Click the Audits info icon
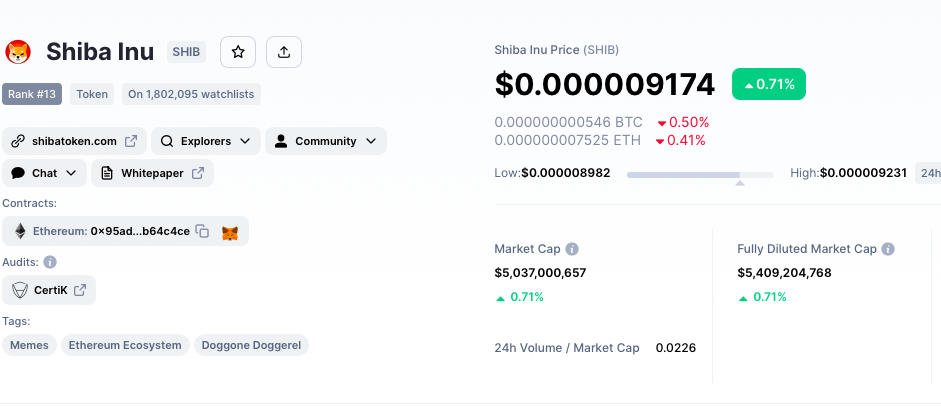 50,262
